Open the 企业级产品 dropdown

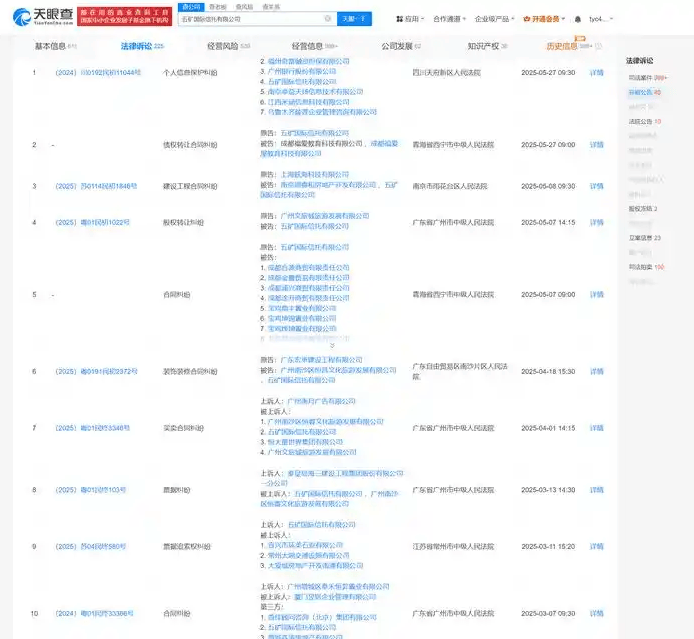coord(494,19)
